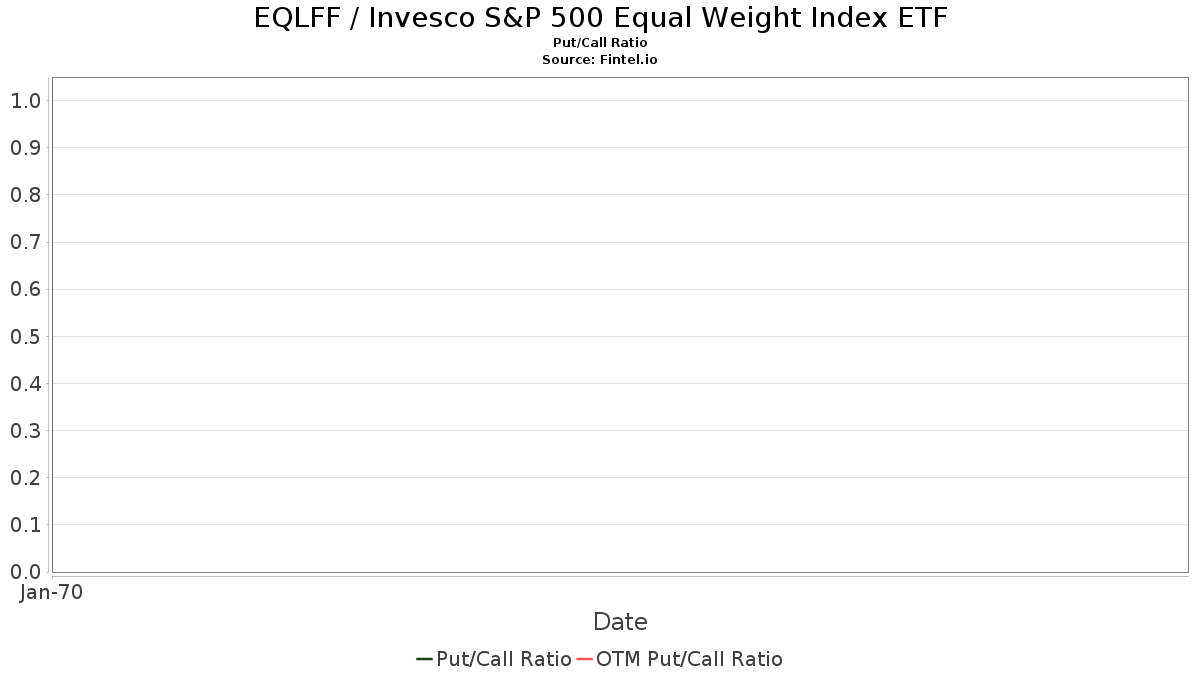
Task: Toggle the Put/Call Ratio legend label
Action: coord(504,659)
